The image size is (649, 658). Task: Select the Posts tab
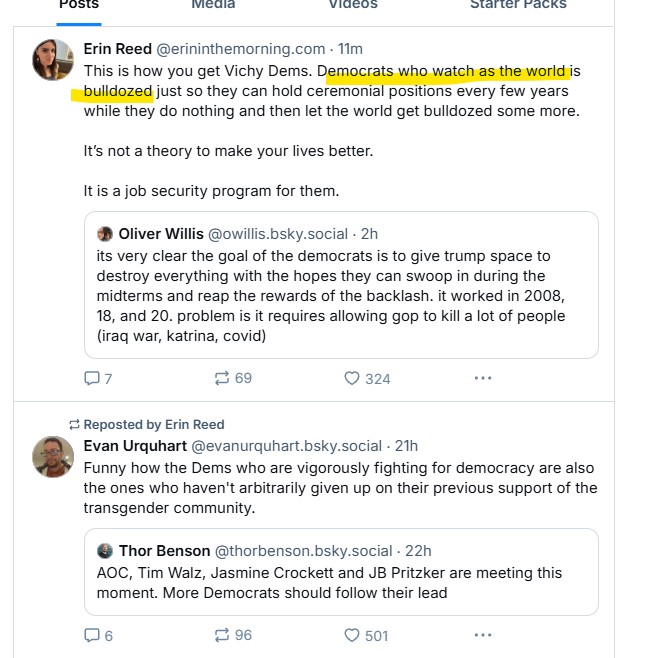(x=78, y=5)
